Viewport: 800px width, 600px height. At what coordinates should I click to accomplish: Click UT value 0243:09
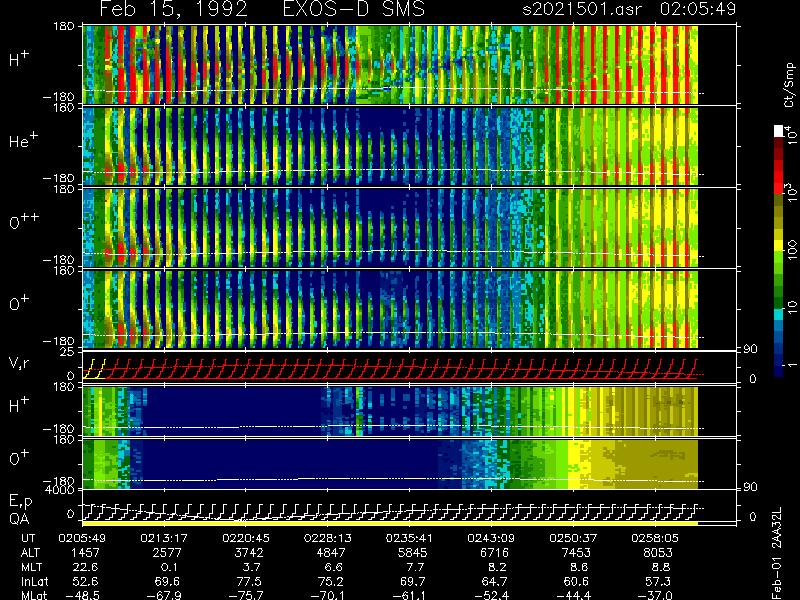[x=491, y=538]
